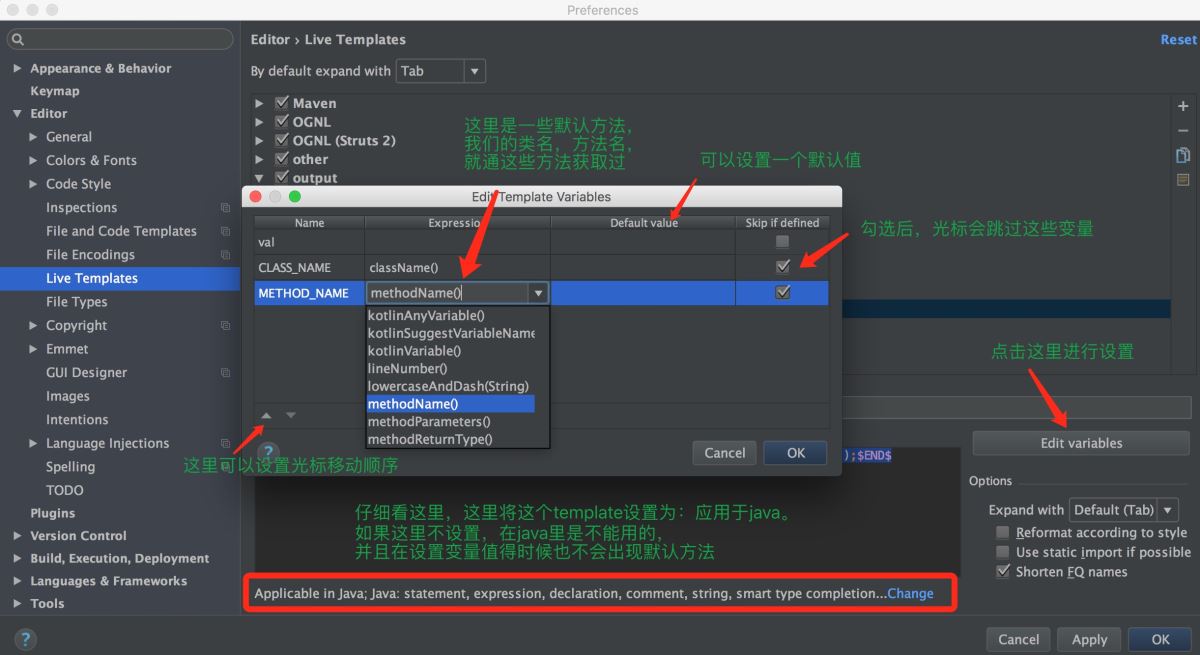
Task: Click the Reset link
Action: coord(1178,40)
